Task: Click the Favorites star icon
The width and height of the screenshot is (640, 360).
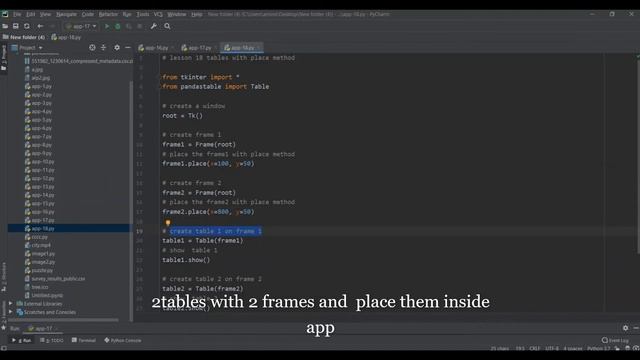Action: tap(4, 328)
